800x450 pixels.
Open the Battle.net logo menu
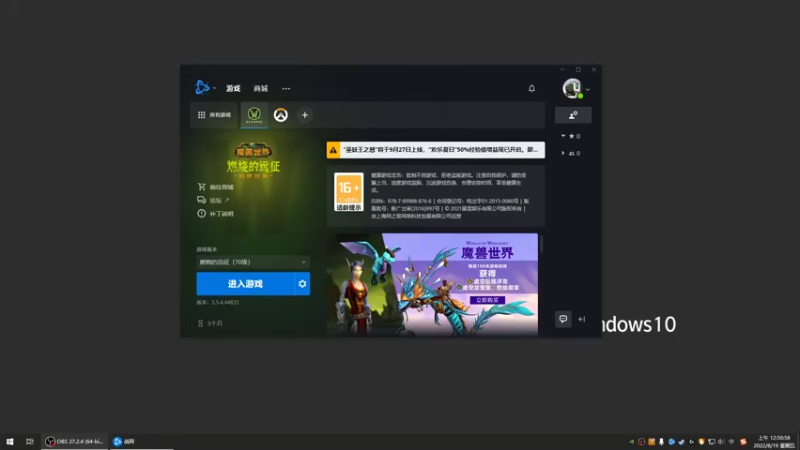pyautogui.click(x=202, y=88)
